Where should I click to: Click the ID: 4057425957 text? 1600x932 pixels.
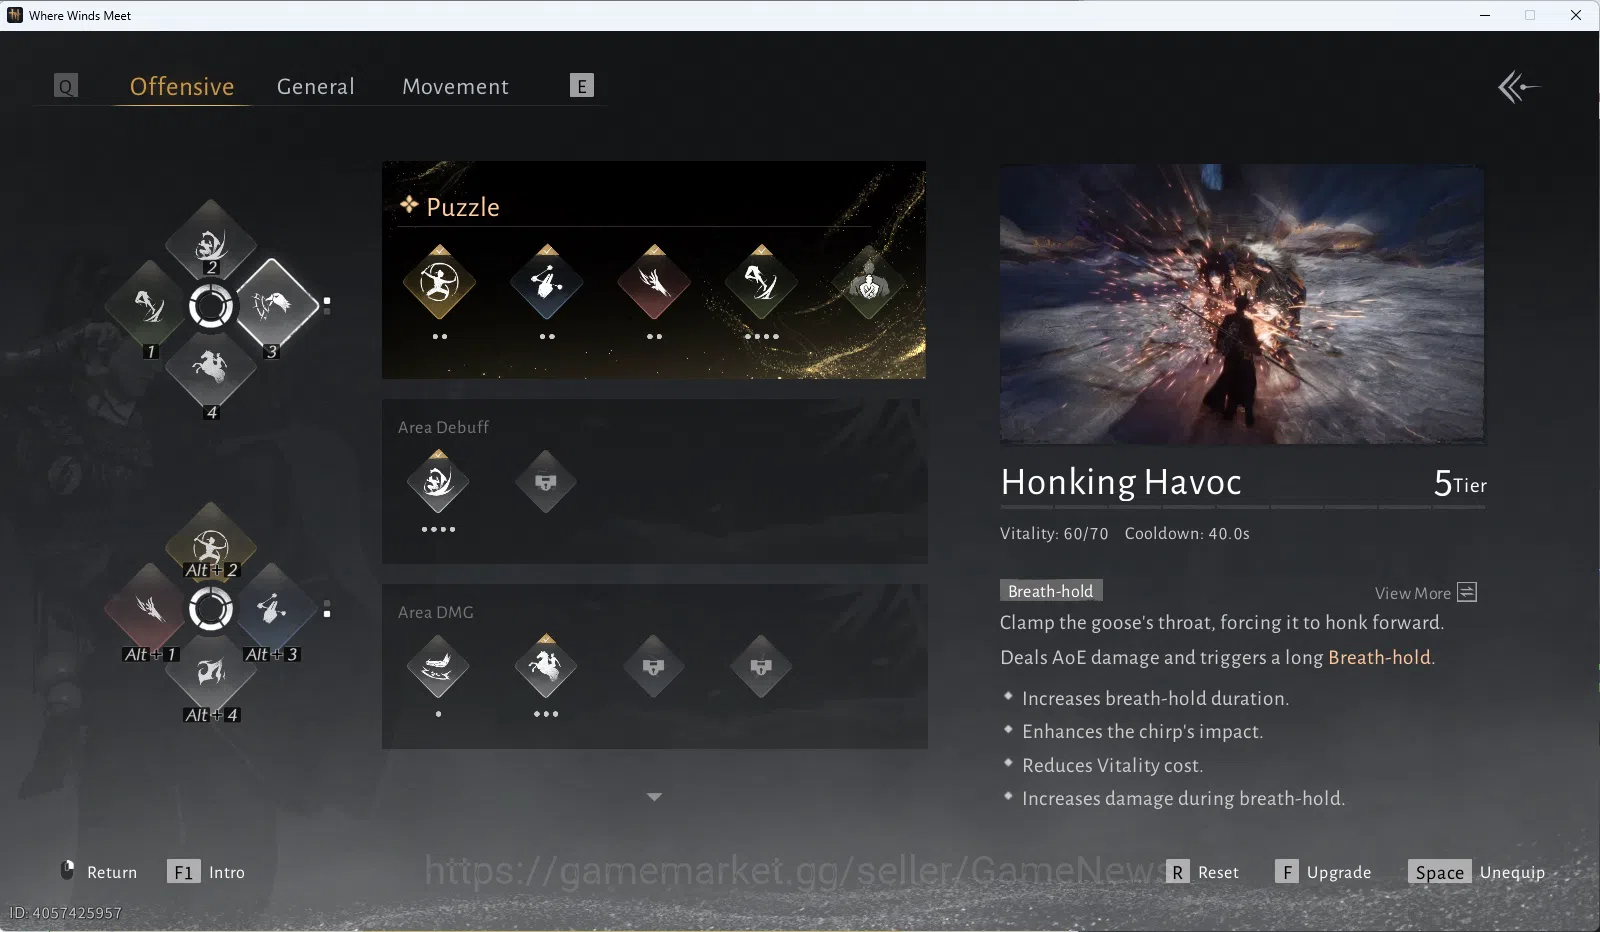click(x=66, y=913)
